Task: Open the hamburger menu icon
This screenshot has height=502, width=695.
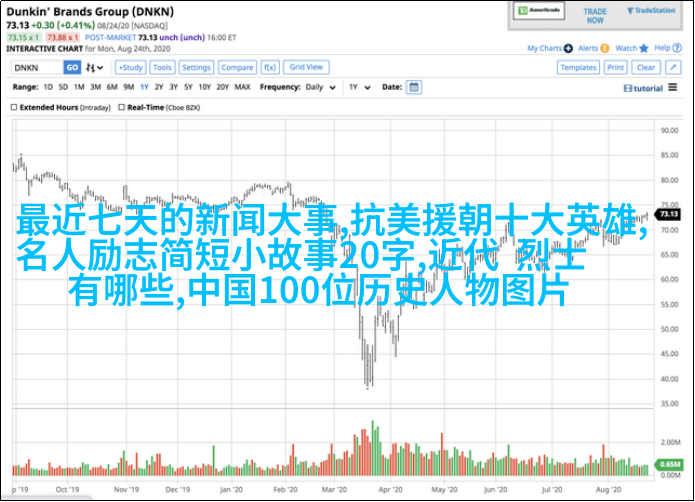Action: click(673, 87)
